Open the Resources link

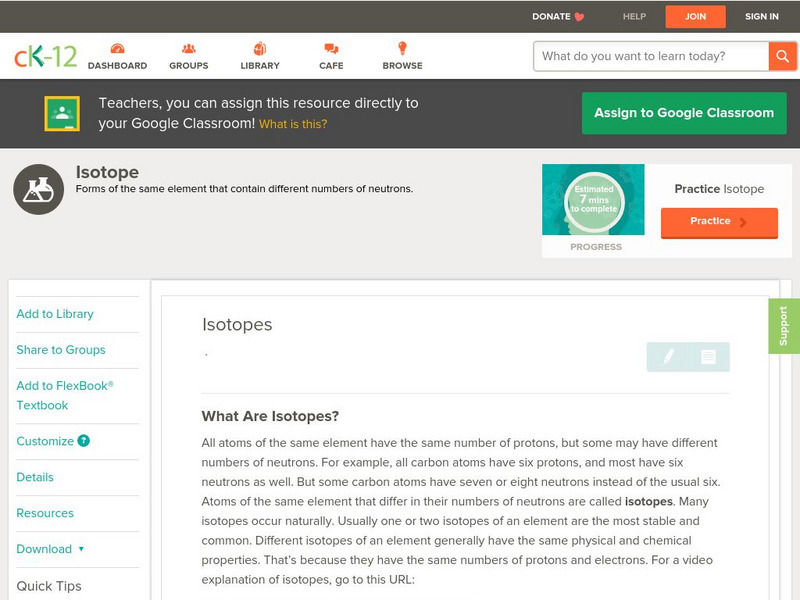pos(45,513)
